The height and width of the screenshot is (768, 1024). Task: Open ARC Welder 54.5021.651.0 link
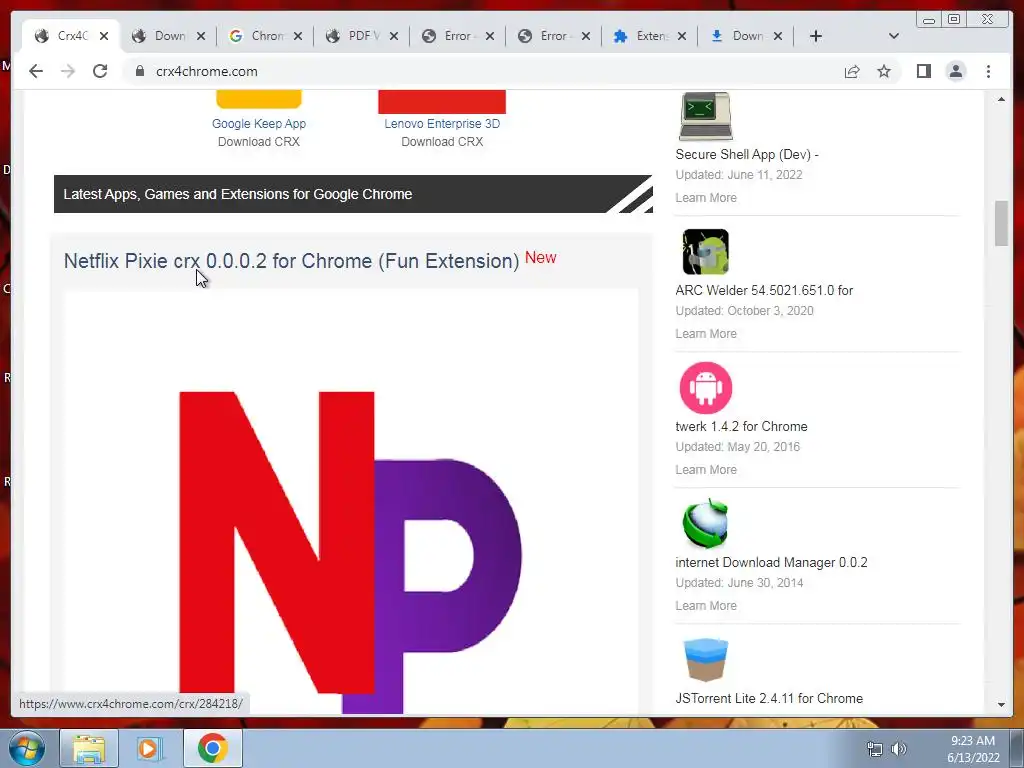[x=764, y=291]
